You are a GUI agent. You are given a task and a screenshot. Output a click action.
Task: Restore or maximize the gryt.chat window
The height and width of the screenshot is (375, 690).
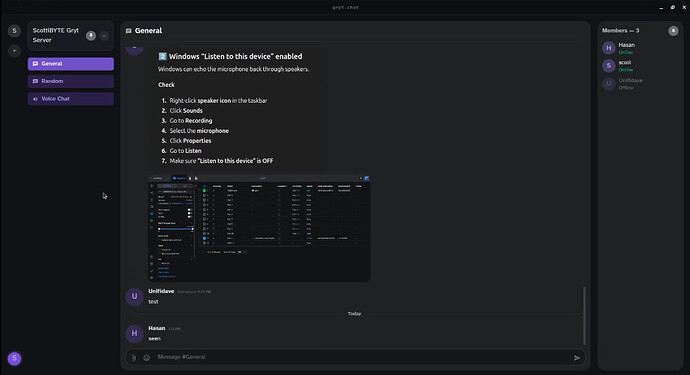672,7
